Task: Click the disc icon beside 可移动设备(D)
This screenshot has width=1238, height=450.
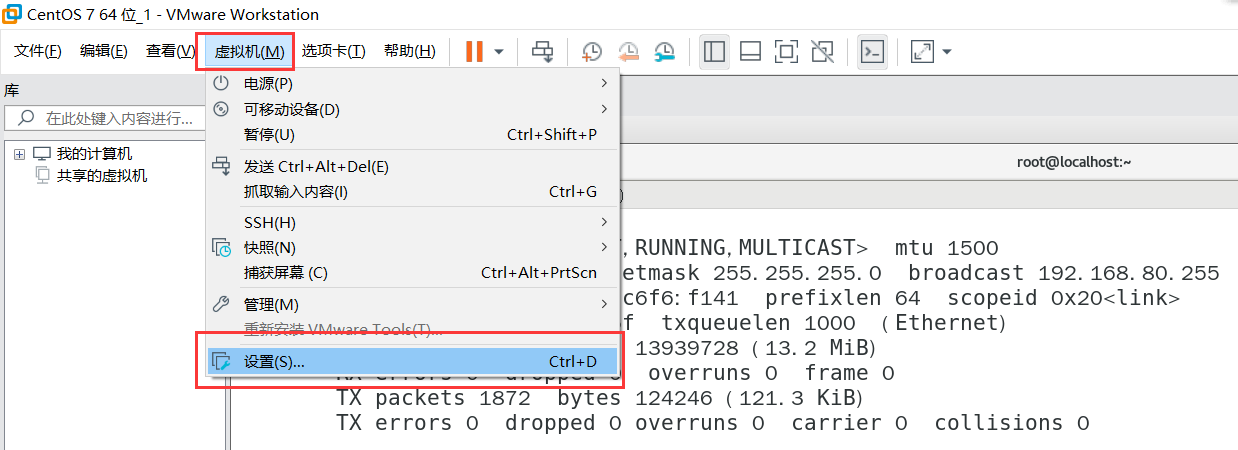Action: click(x=221, y=109)
